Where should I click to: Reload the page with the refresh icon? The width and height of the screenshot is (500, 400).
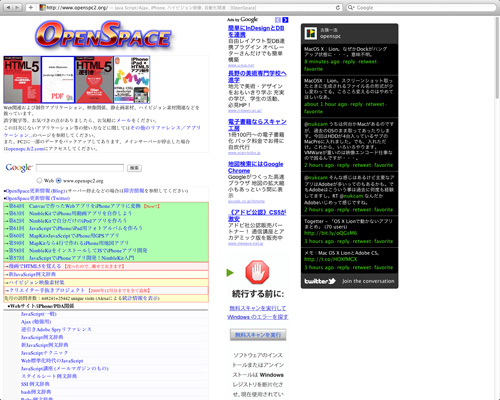coord(338,7)
